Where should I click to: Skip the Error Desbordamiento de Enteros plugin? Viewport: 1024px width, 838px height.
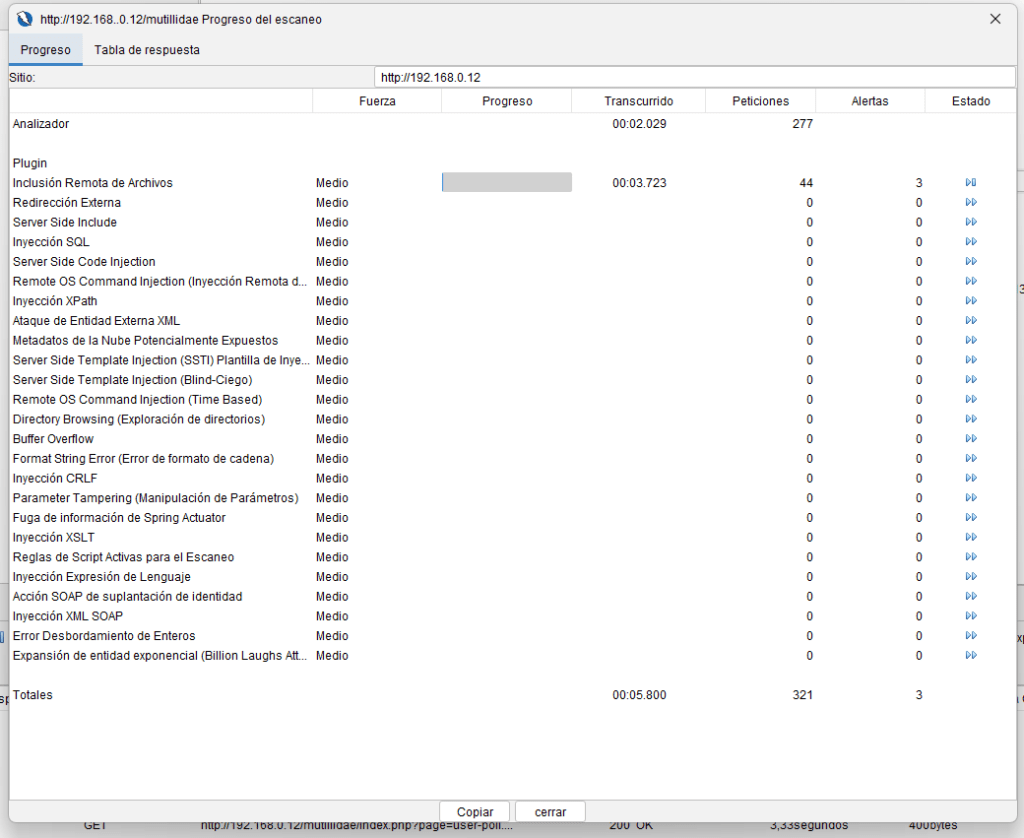pos(970,636)
